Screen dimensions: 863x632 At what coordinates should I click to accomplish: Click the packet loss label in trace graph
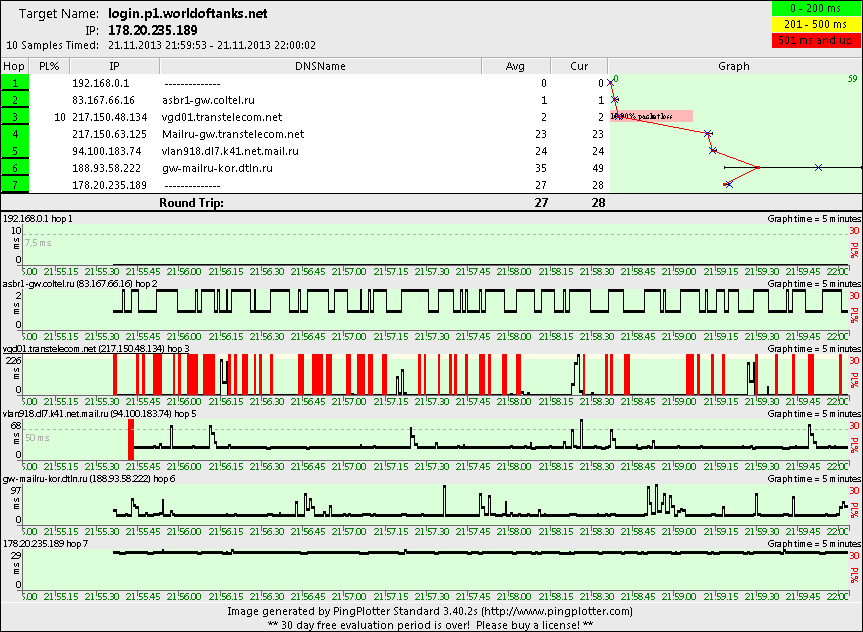pyautogui.click(x=651, y=117)
